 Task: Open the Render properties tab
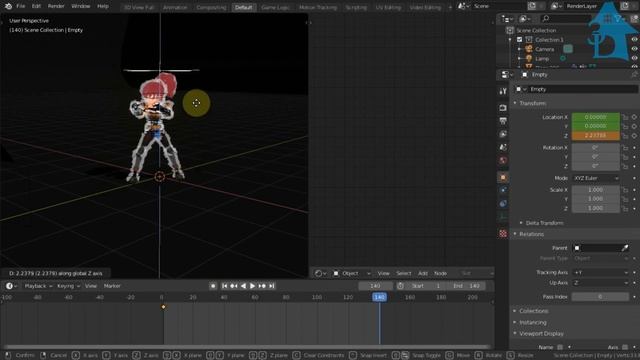[503, 108]
